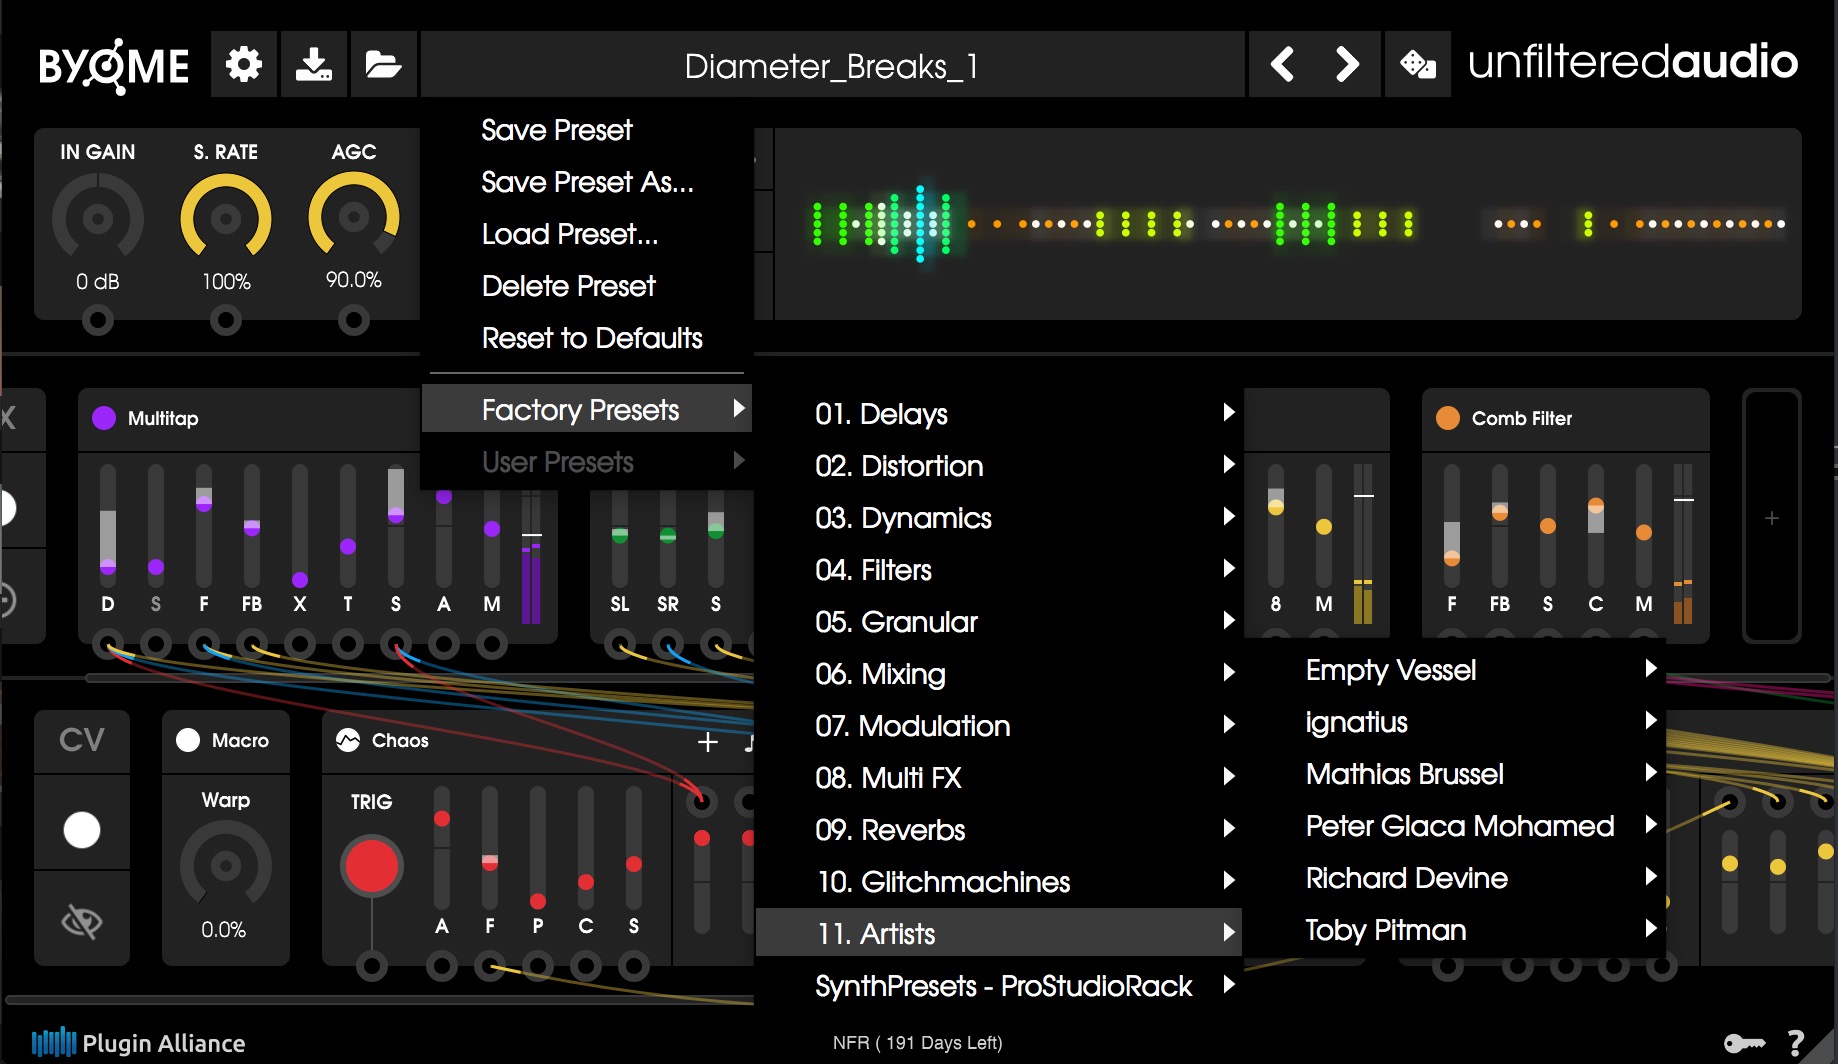Click the plus icon in Chaos header
The image size is (1838, 1064).
[708, 741]
